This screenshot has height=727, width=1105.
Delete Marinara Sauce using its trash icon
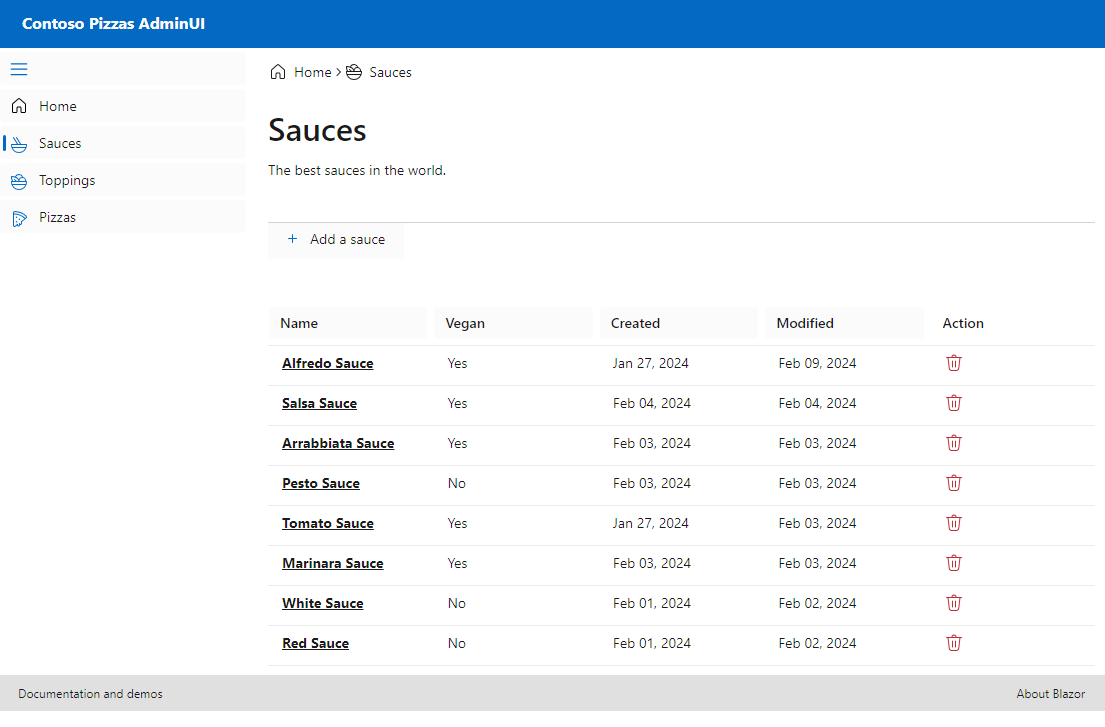tap(954, 563)
